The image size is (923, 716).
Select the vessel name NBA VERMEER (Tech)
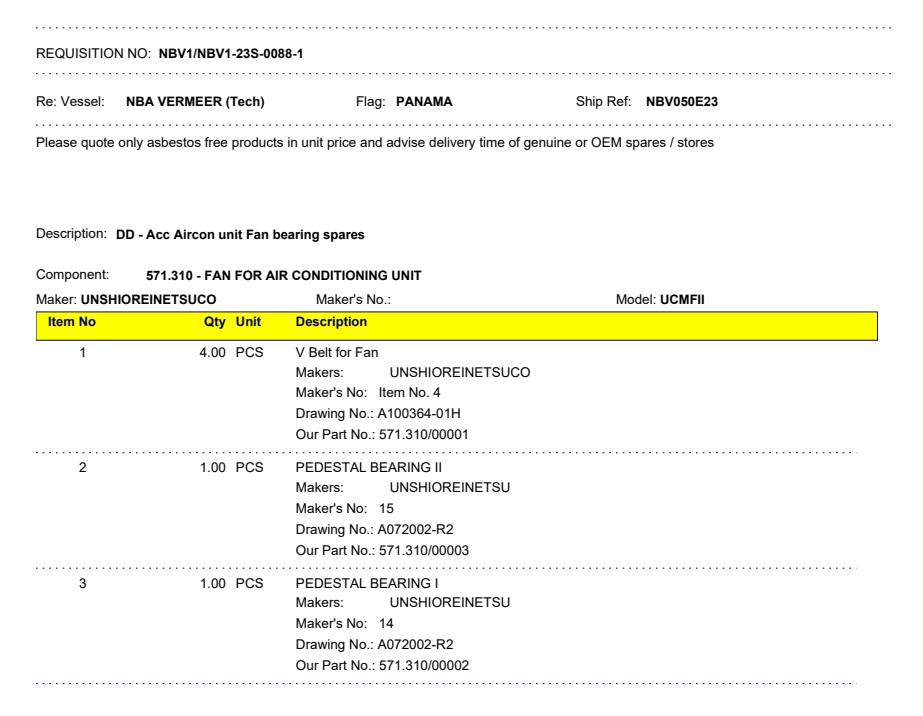coord(195,101)
